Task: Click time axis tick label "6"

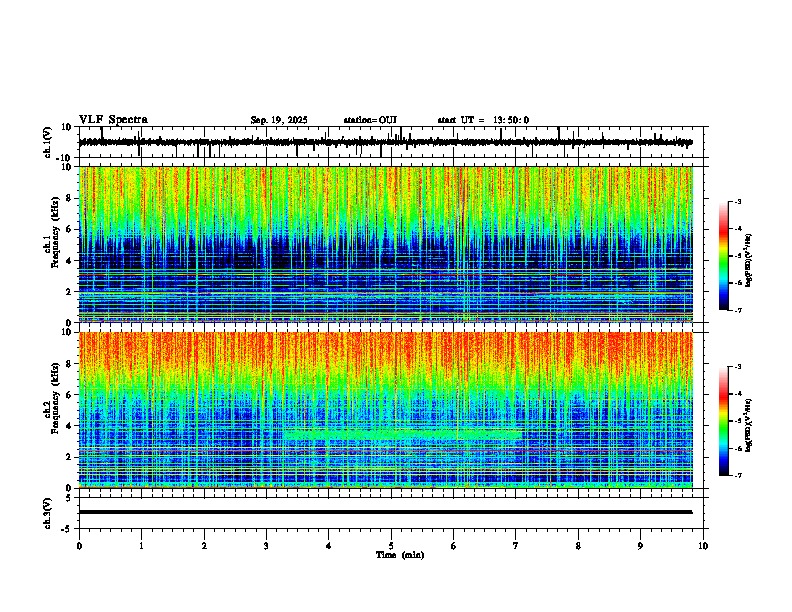Action: pos(454,546)
